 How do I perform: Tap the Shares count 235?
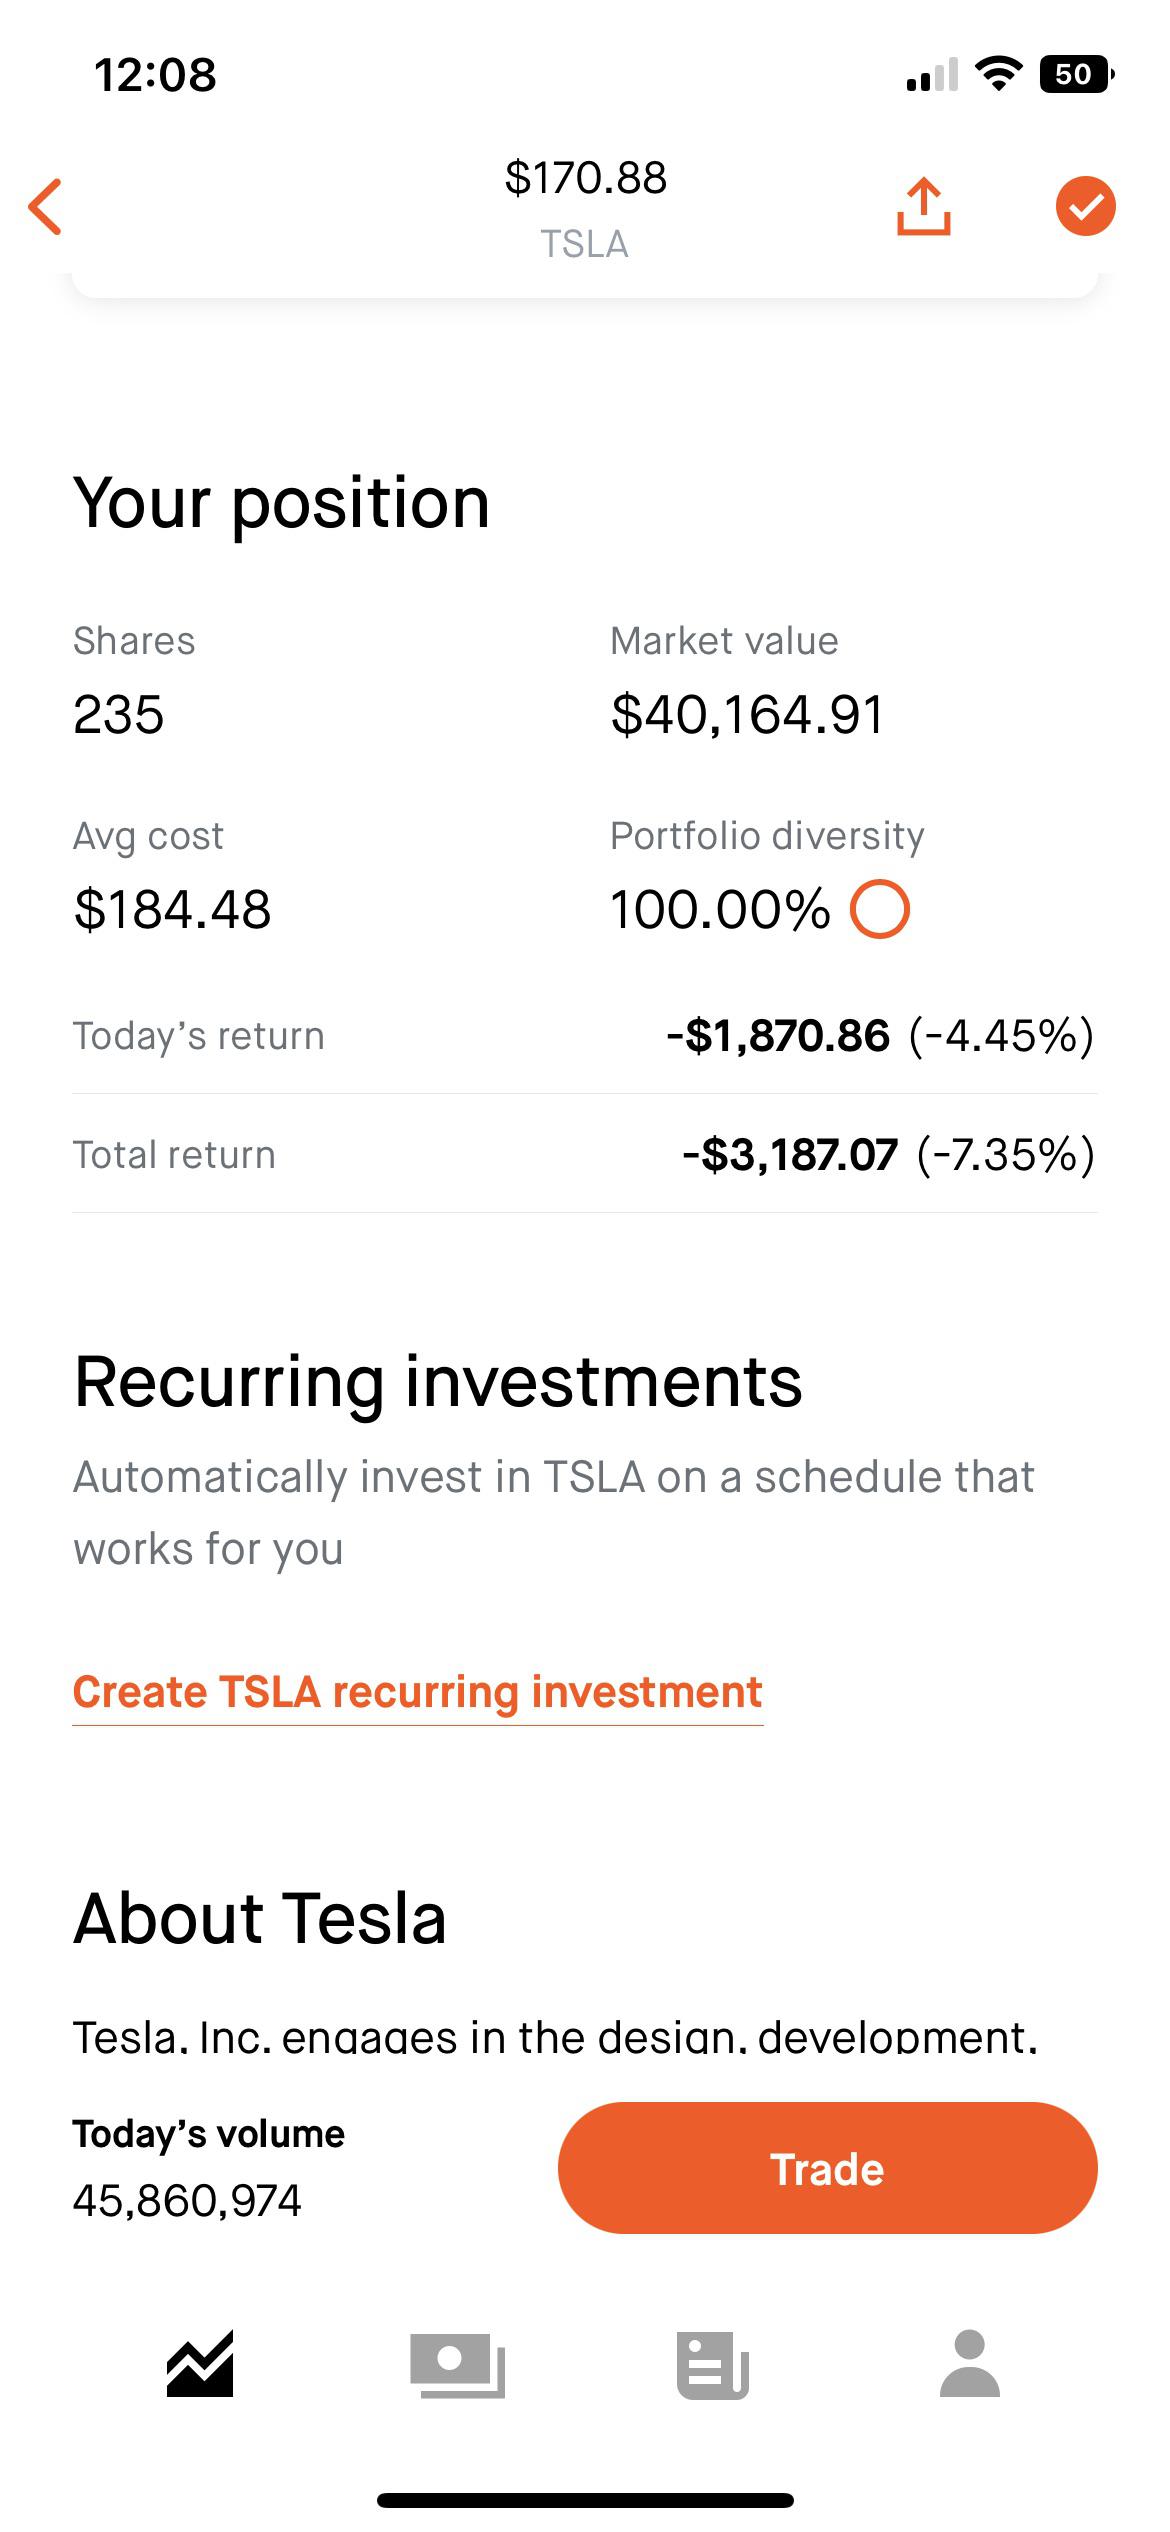point(119,715)
